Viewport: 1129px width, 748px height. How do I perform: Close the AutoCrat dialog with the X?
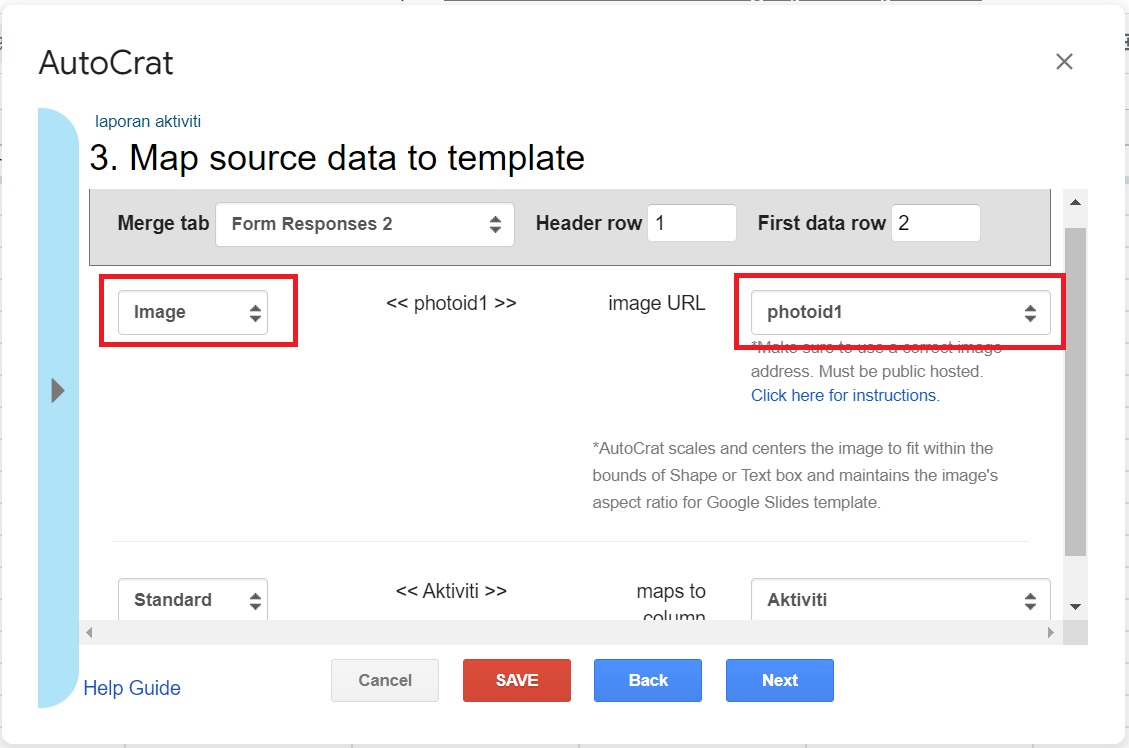click(x=1064, y=61)
